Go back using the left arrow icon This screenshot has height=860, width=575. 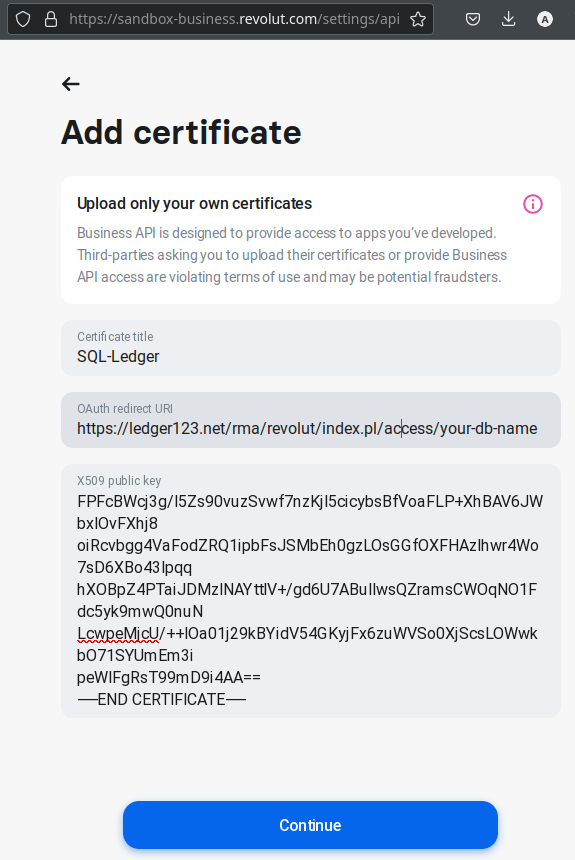tap(71, 84)
